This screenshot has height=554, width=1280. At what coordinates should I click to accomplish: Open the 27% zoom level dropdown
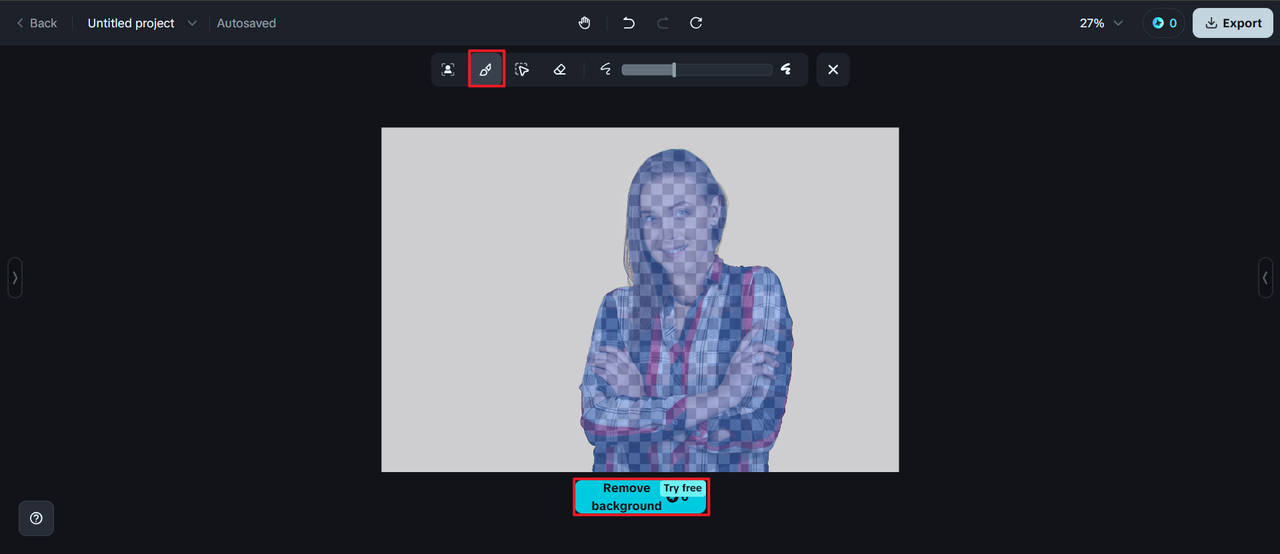click(1101, 23)
